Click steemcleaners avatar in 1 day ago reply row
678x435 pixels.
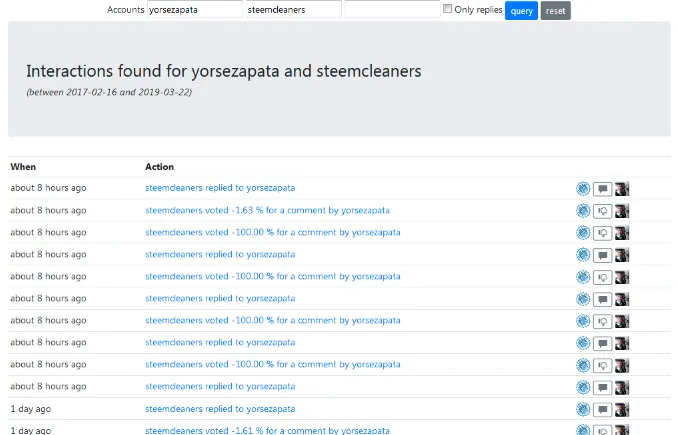click(583, 409)
